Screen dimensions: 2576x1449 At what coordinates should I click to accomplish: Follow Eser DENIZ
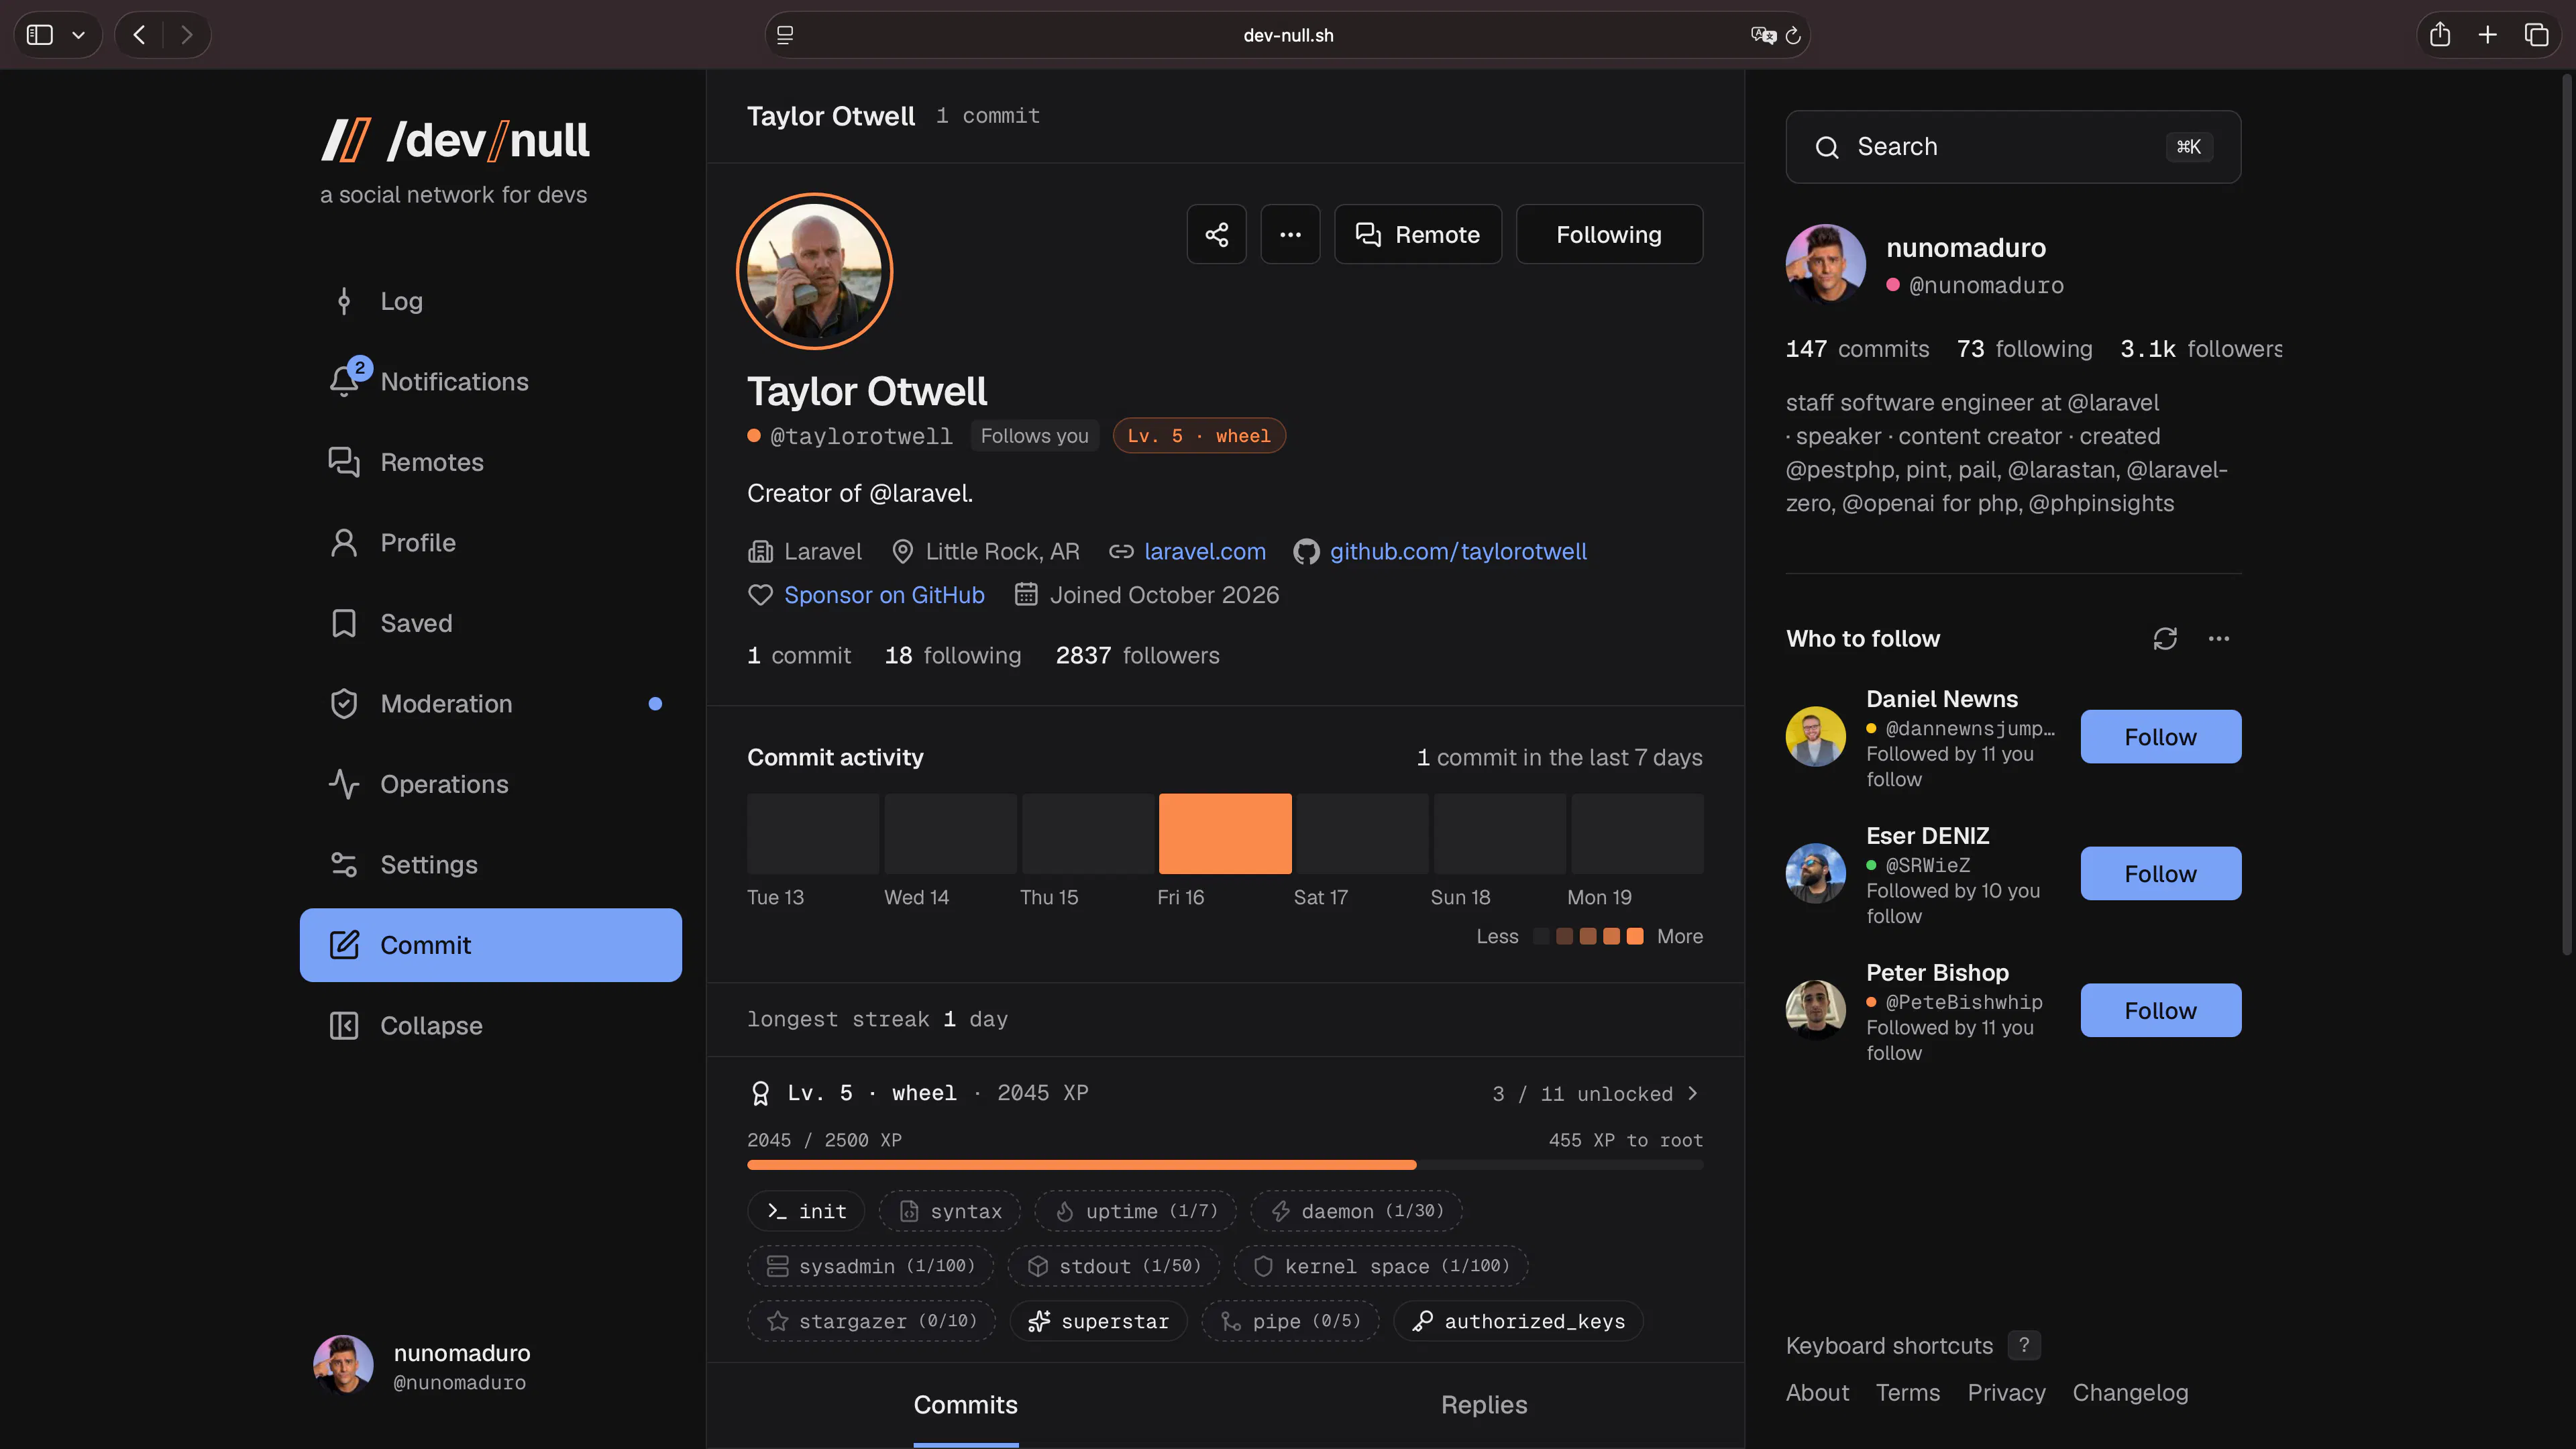[x=2160, y=873]
